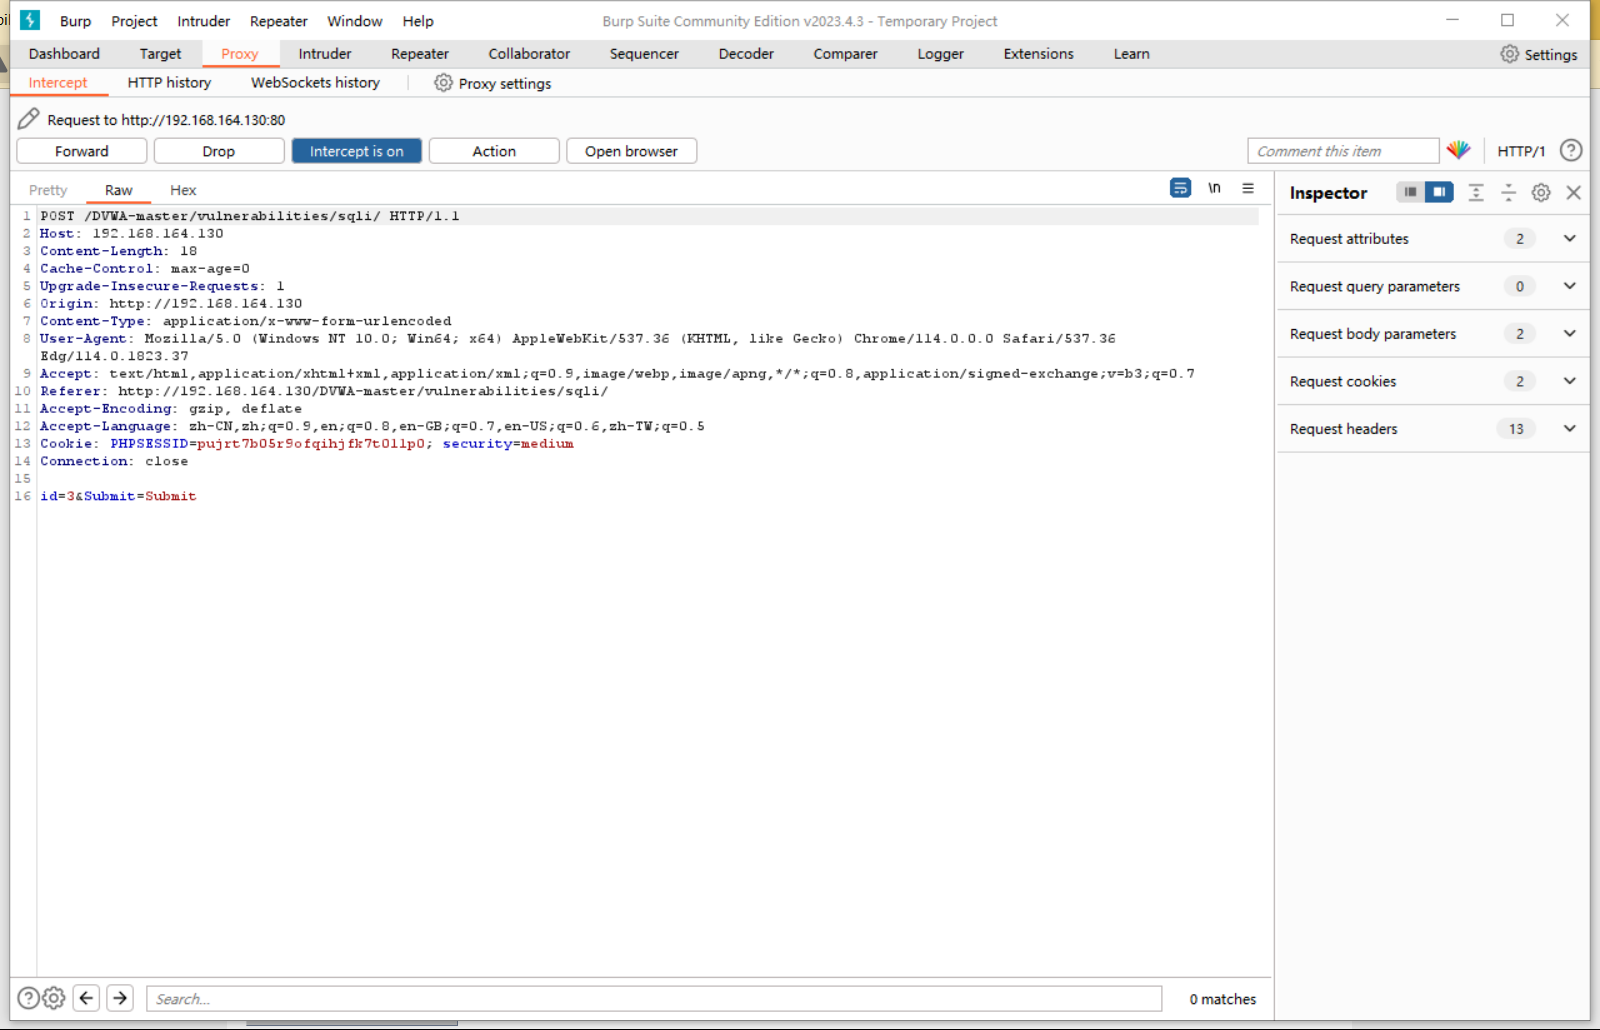Click the Burp Suite logo icon
Viewport: 1600px width, 1030px height.
pyautogui.click(x=30, y=20)
